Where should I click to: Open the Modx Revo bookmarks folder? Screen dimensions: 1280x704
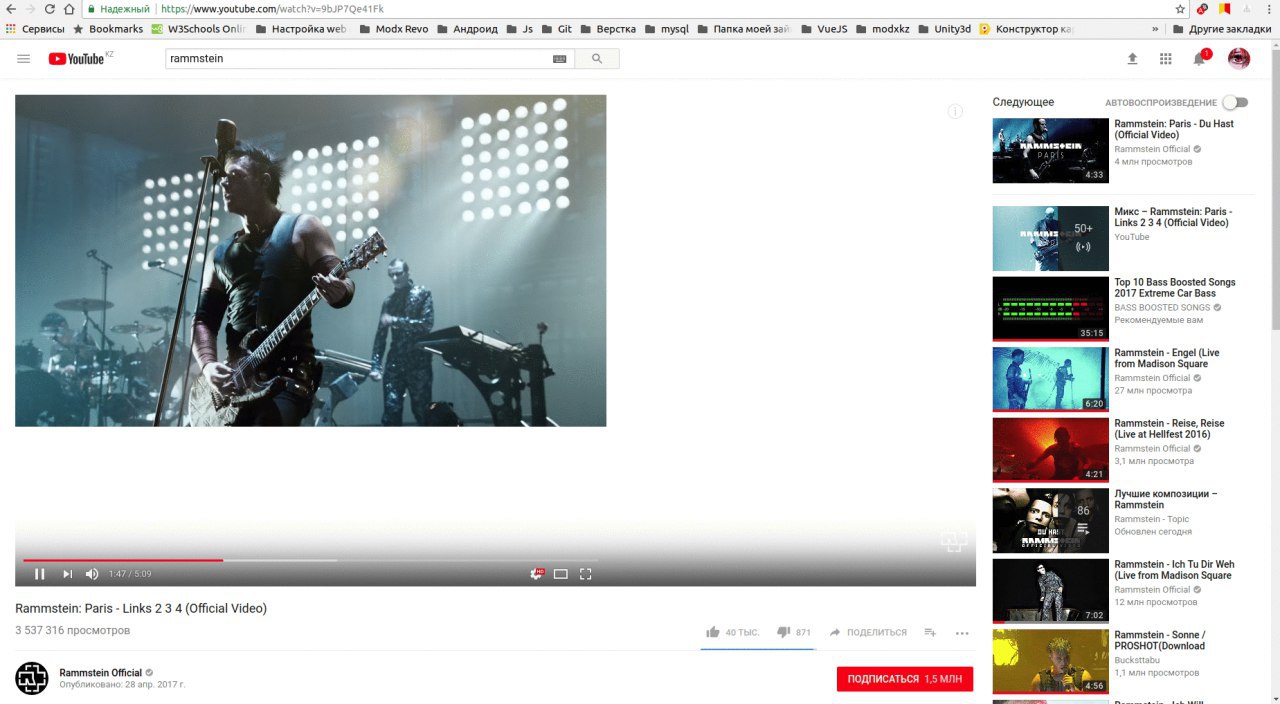click(x=393, y=29)
